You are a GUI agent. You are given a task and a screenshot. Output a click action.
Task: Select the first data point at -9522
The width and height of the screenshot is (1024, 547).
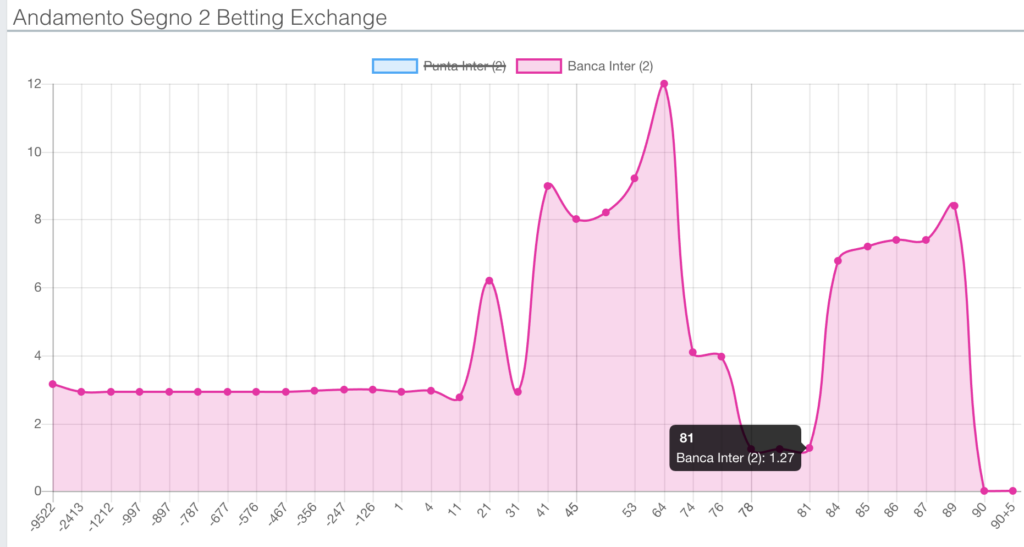(x=53, y=384)
